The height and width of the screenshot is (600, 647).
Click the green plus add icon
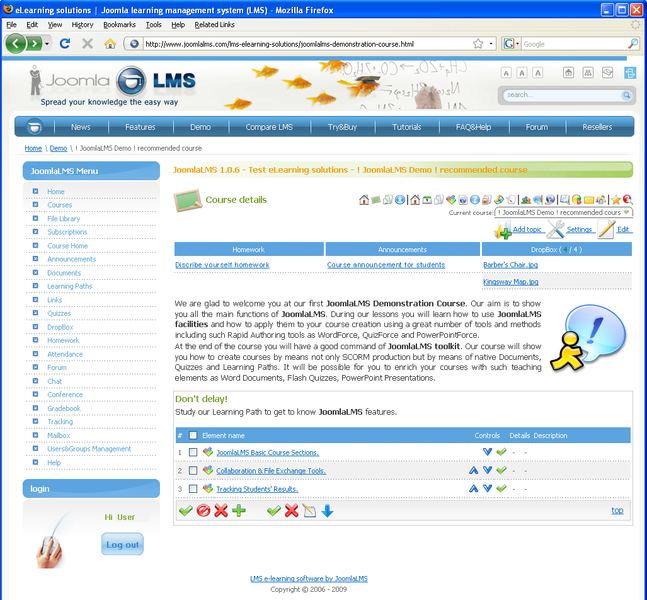point(239,510)
